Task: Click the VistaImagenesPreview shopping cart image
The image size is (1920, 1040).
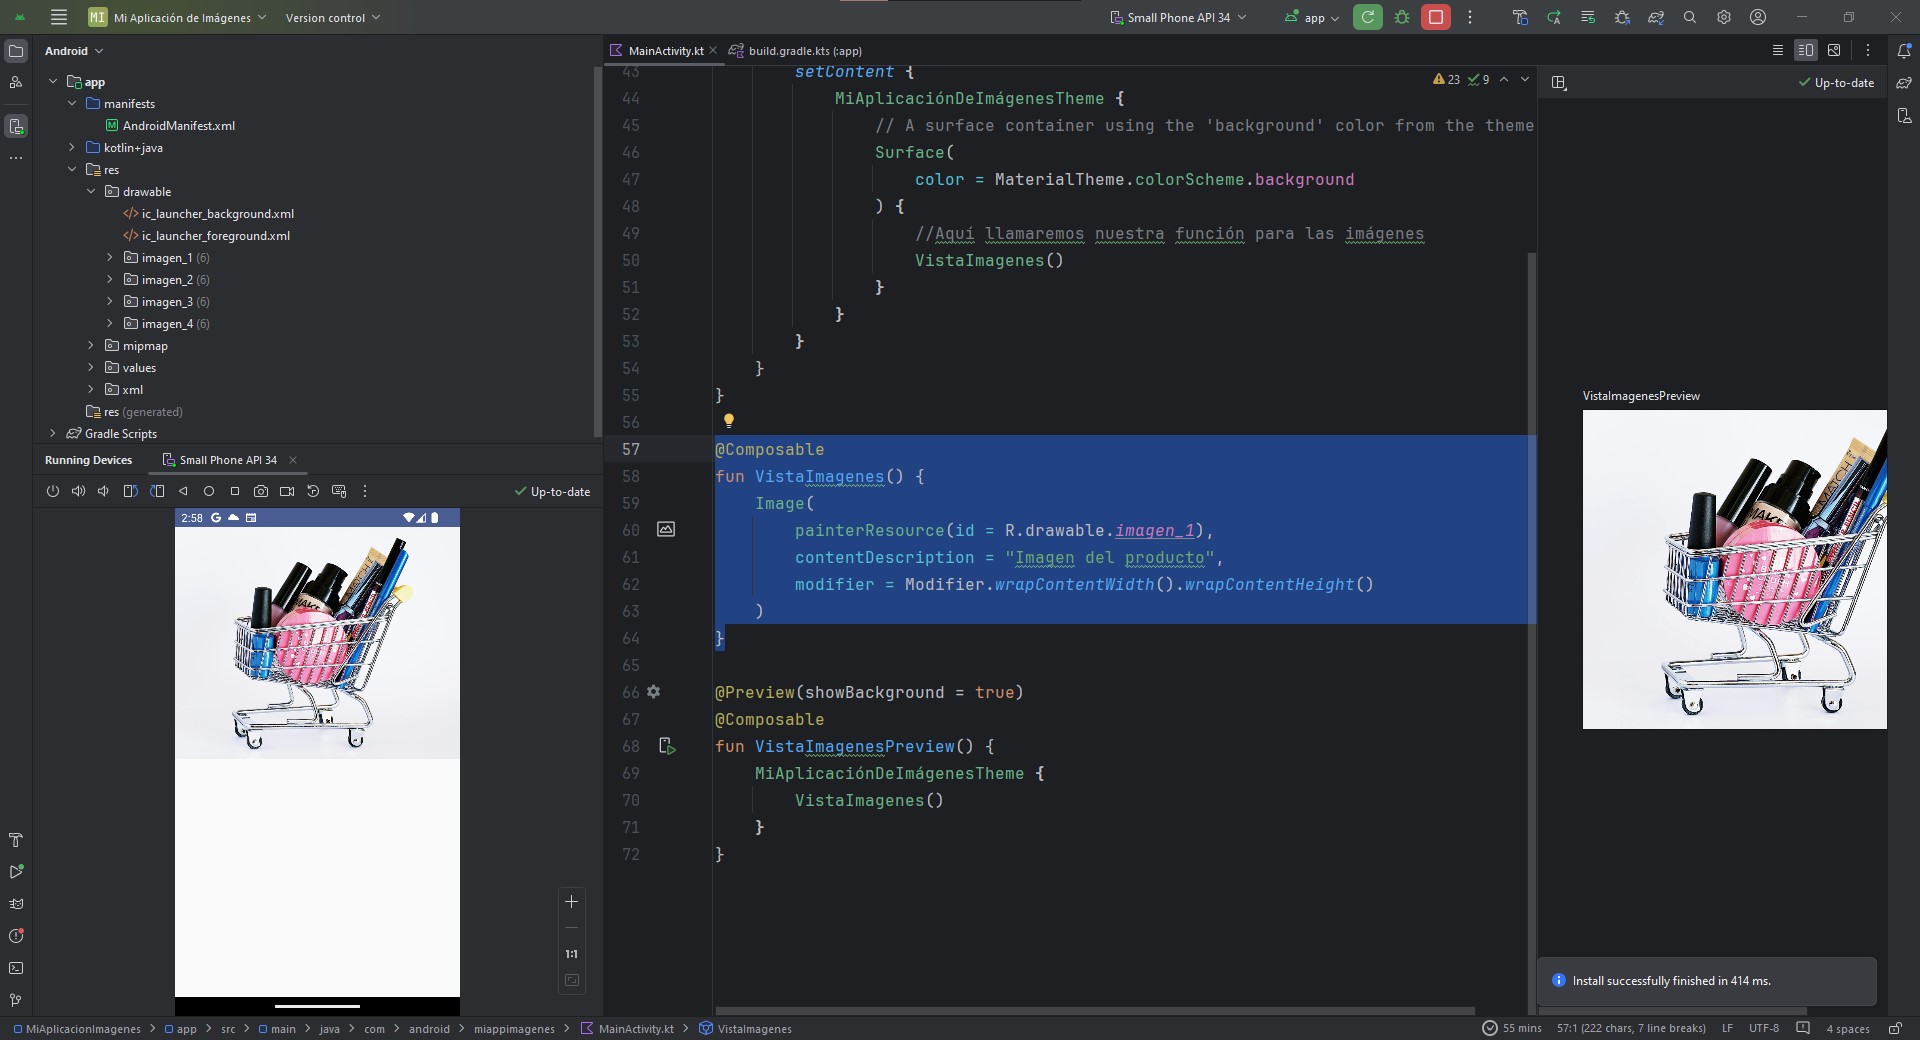Action: coord(1734,569)
